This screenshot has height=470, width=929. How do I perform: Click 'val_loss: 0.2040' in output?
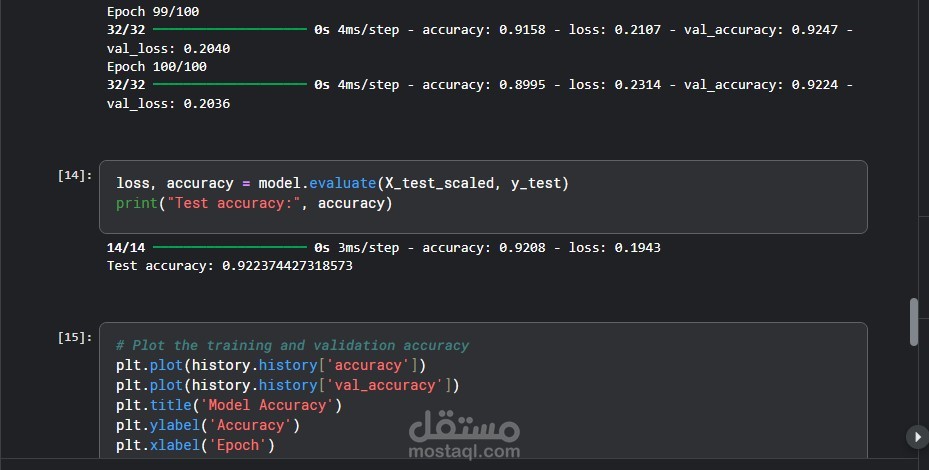click(168, 48)
